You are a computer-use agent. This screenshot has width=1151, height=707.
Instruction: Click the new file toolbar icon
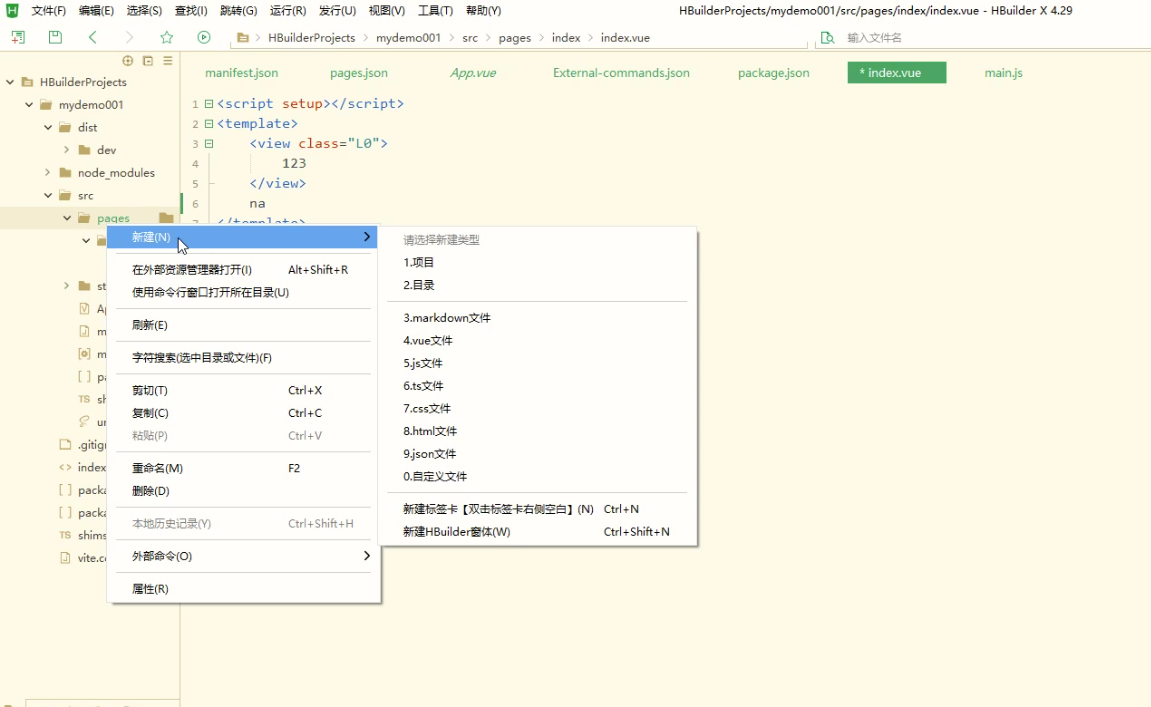[x=18, y=37]
